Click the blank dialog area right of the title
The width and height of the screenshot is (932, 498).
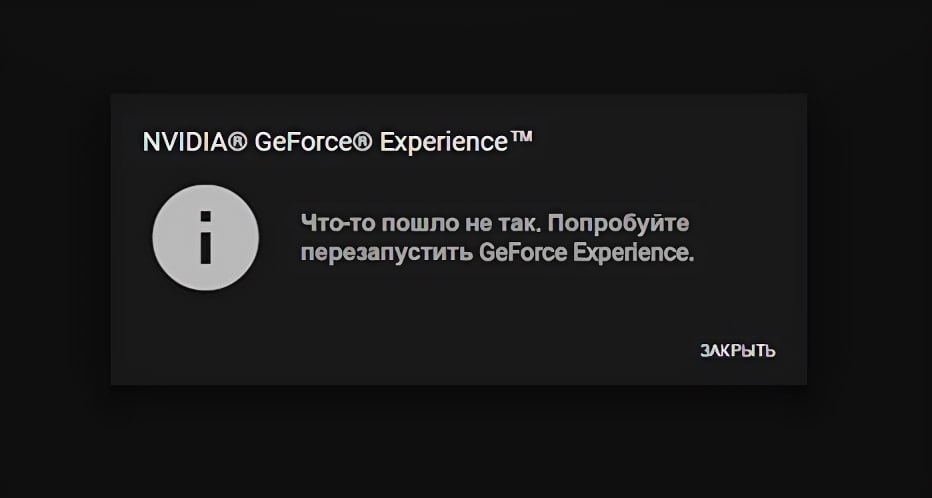666,142
